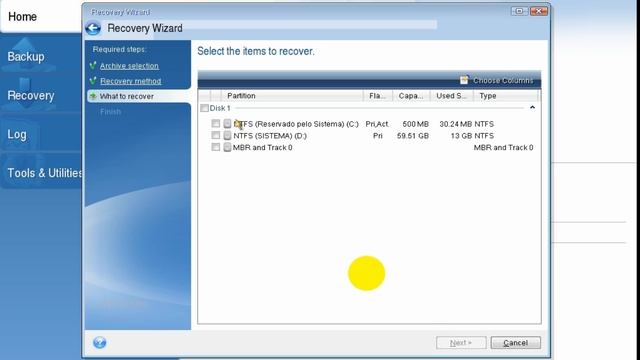Viewport: 640px width, 360px height.
Task: Collapse the Disk 1 group arrow
Action: coord(532,108)
